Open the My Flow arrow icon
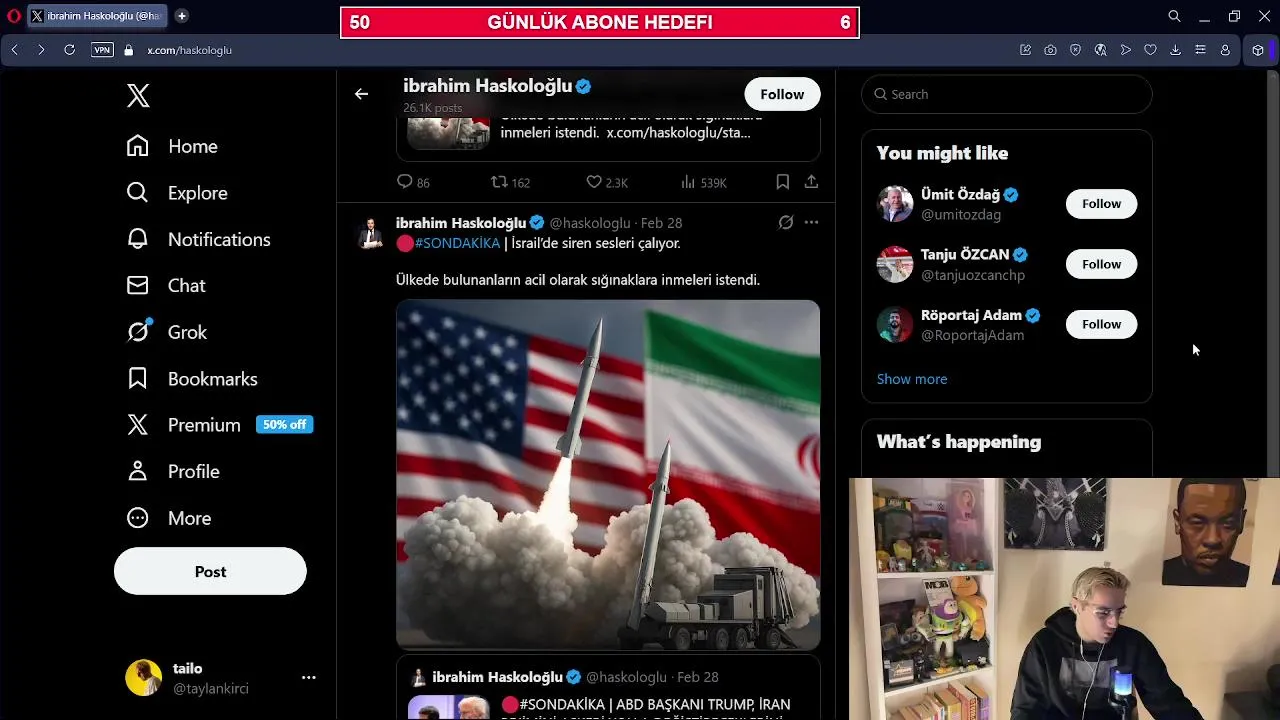The image size is (1280, 720). (1125, 50)
